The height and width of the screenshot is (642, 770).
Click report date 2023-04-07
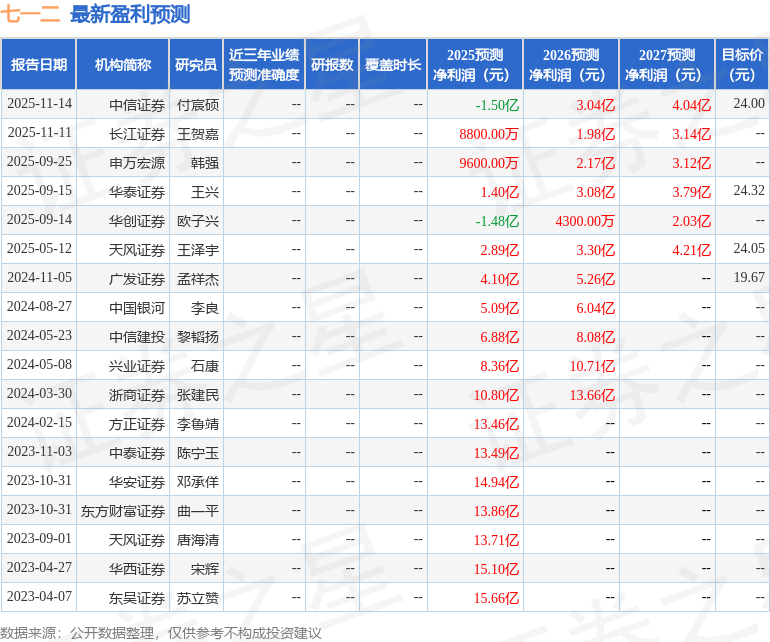click(x=39, y=596)
